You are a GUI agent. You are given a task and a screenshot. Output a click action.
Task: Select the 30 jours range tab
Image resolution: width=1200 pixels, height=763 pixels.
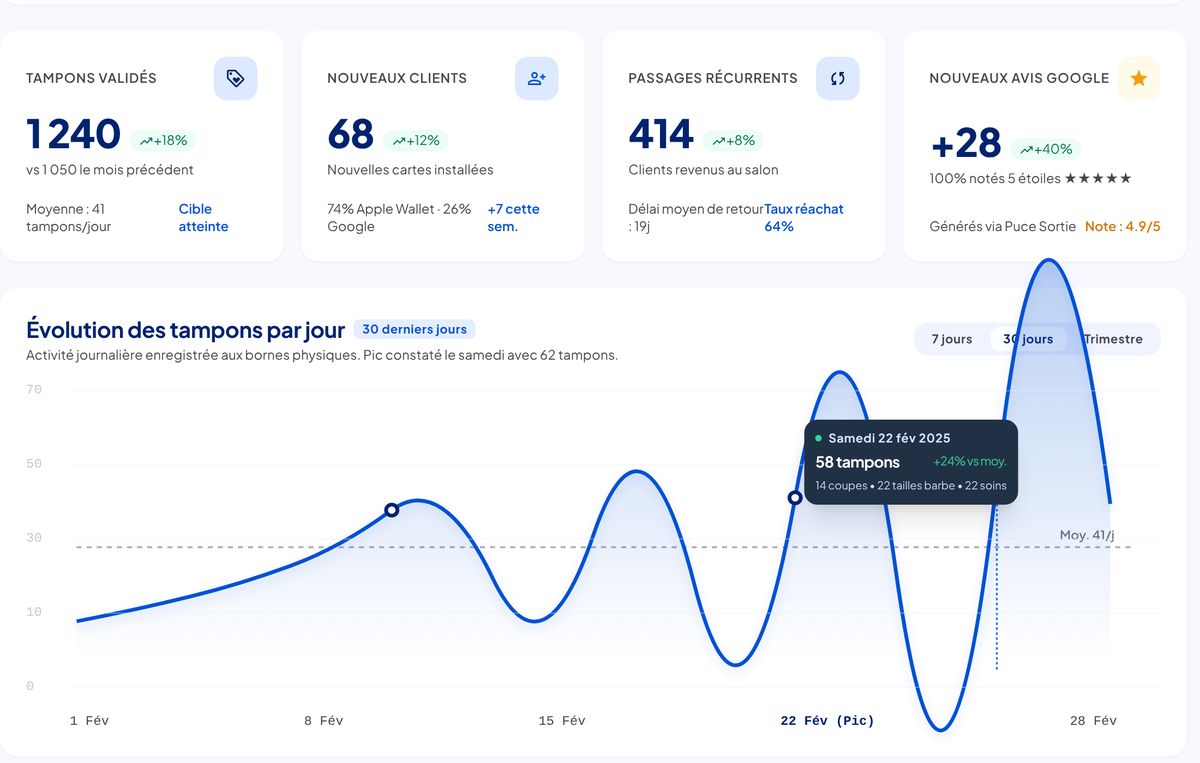(1028, 339)
